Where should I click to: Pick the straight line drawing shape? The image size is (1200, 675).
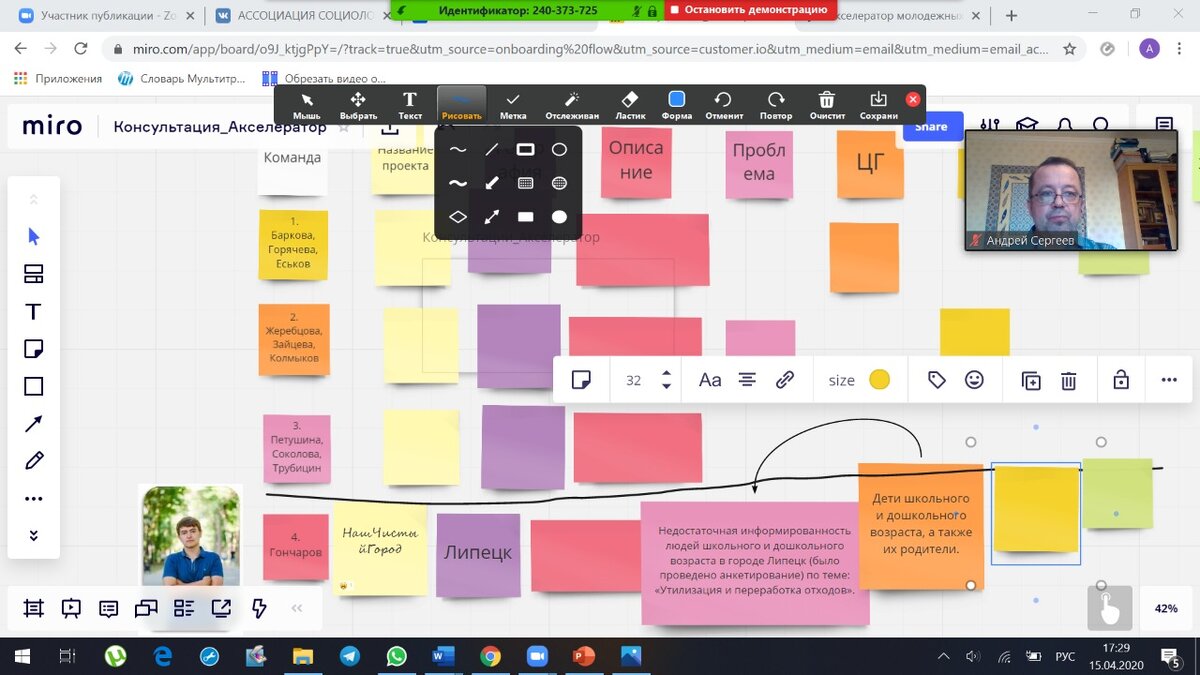click(492, 150)
